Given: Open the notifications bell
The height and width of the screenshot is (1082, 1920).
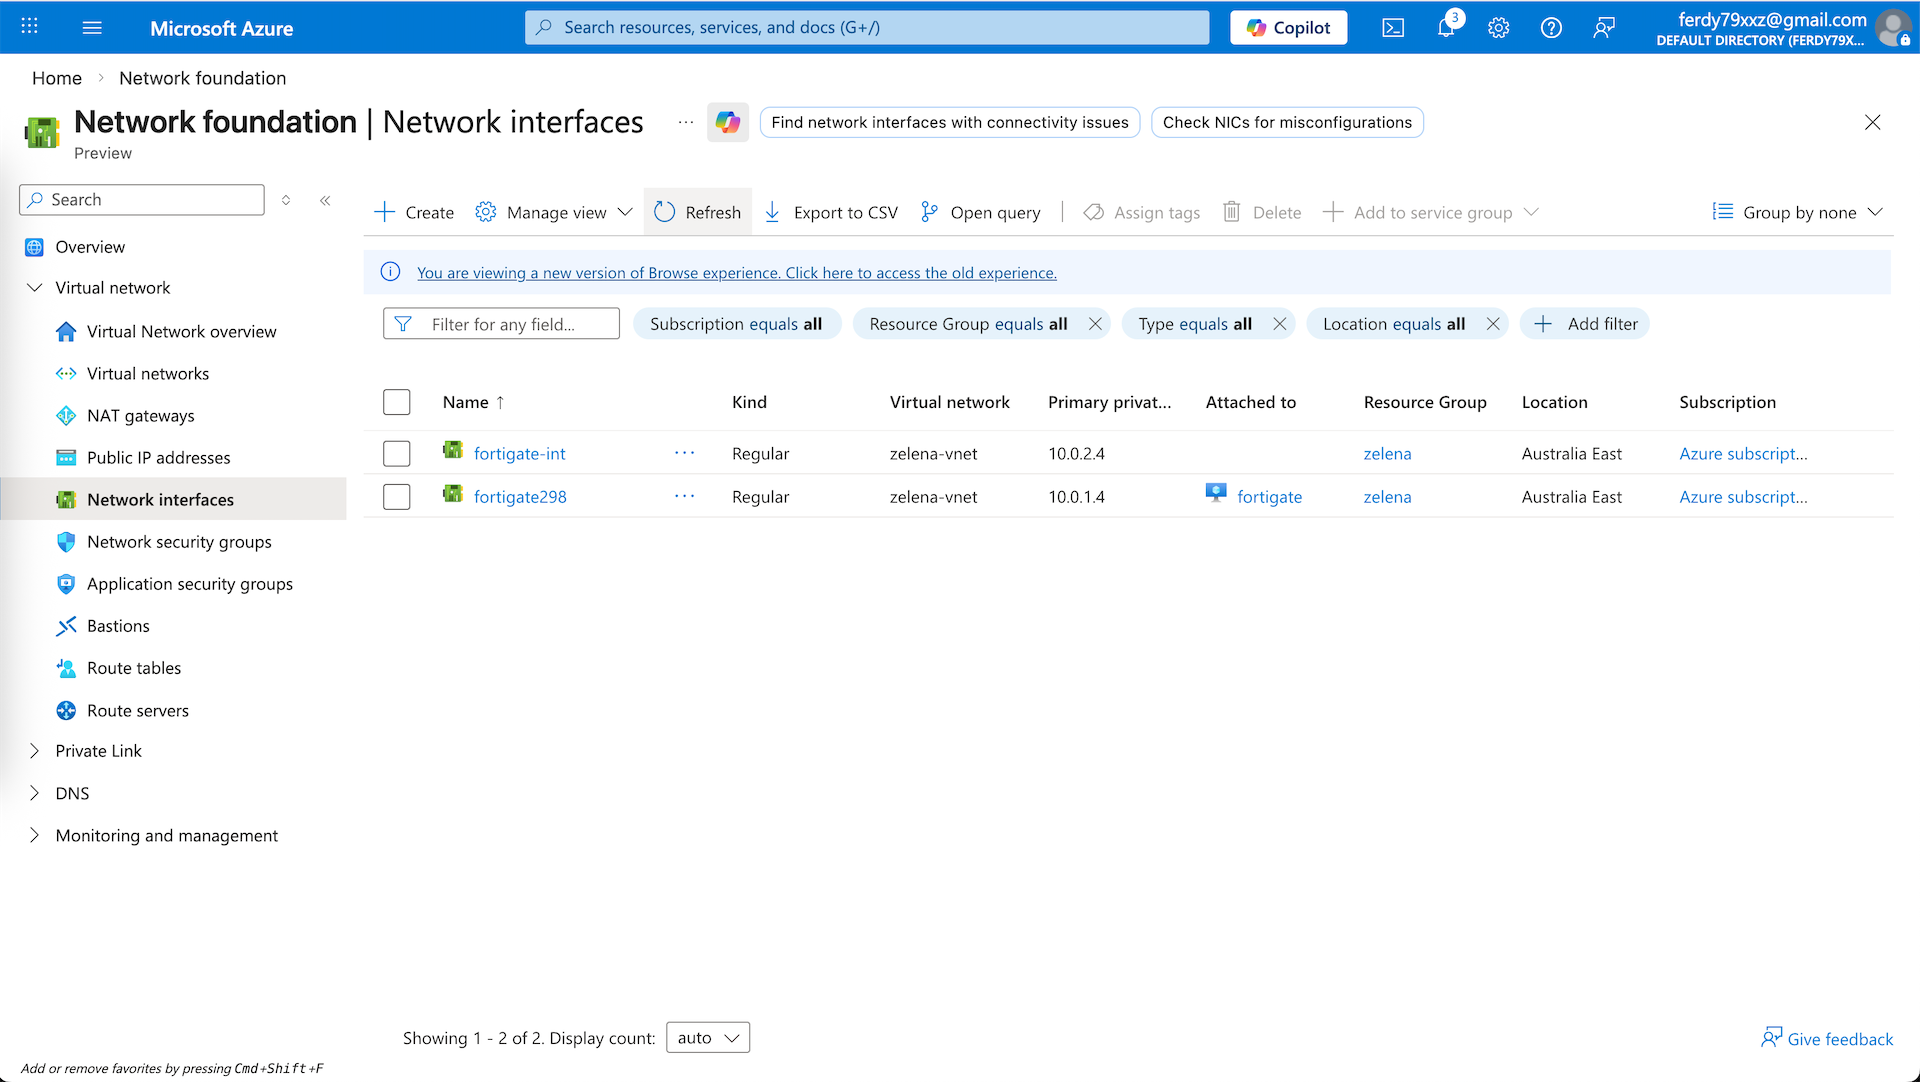Looking at the screenshot, I should point(1446,28).
